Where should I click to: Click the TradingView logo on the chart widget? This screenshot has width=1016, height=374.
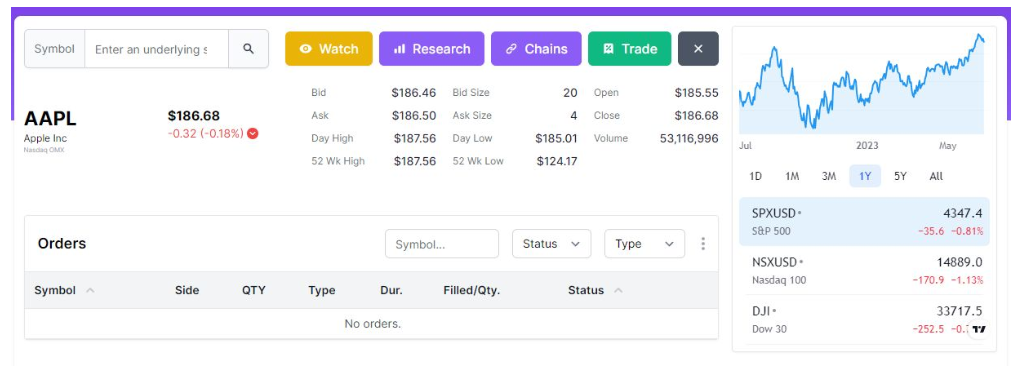pyautogui.click(x=978, y=329)
